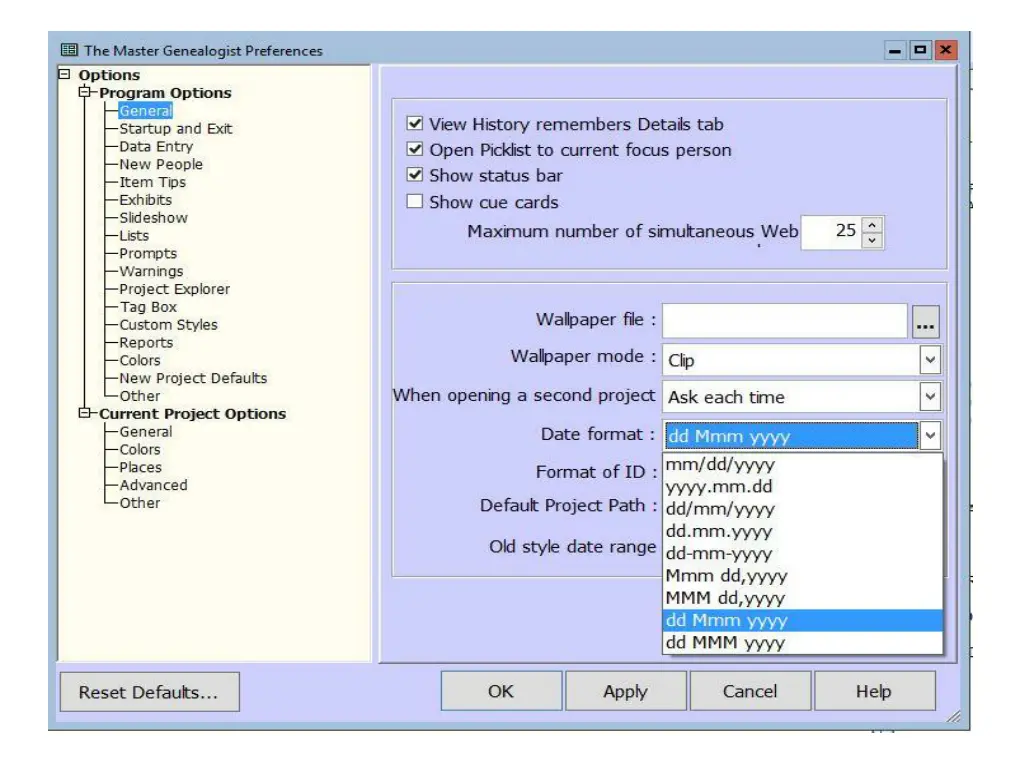
Task: Toggle View History remembers Details tab
Action: coord(415,123)
